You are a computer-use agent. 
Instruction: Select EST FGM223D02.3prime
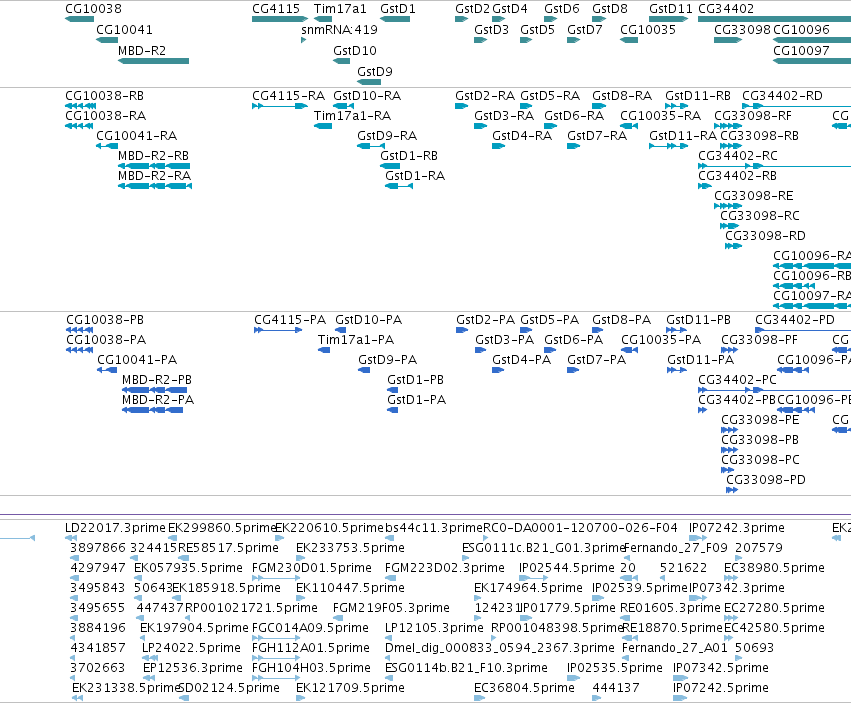[x=444, y=568]
